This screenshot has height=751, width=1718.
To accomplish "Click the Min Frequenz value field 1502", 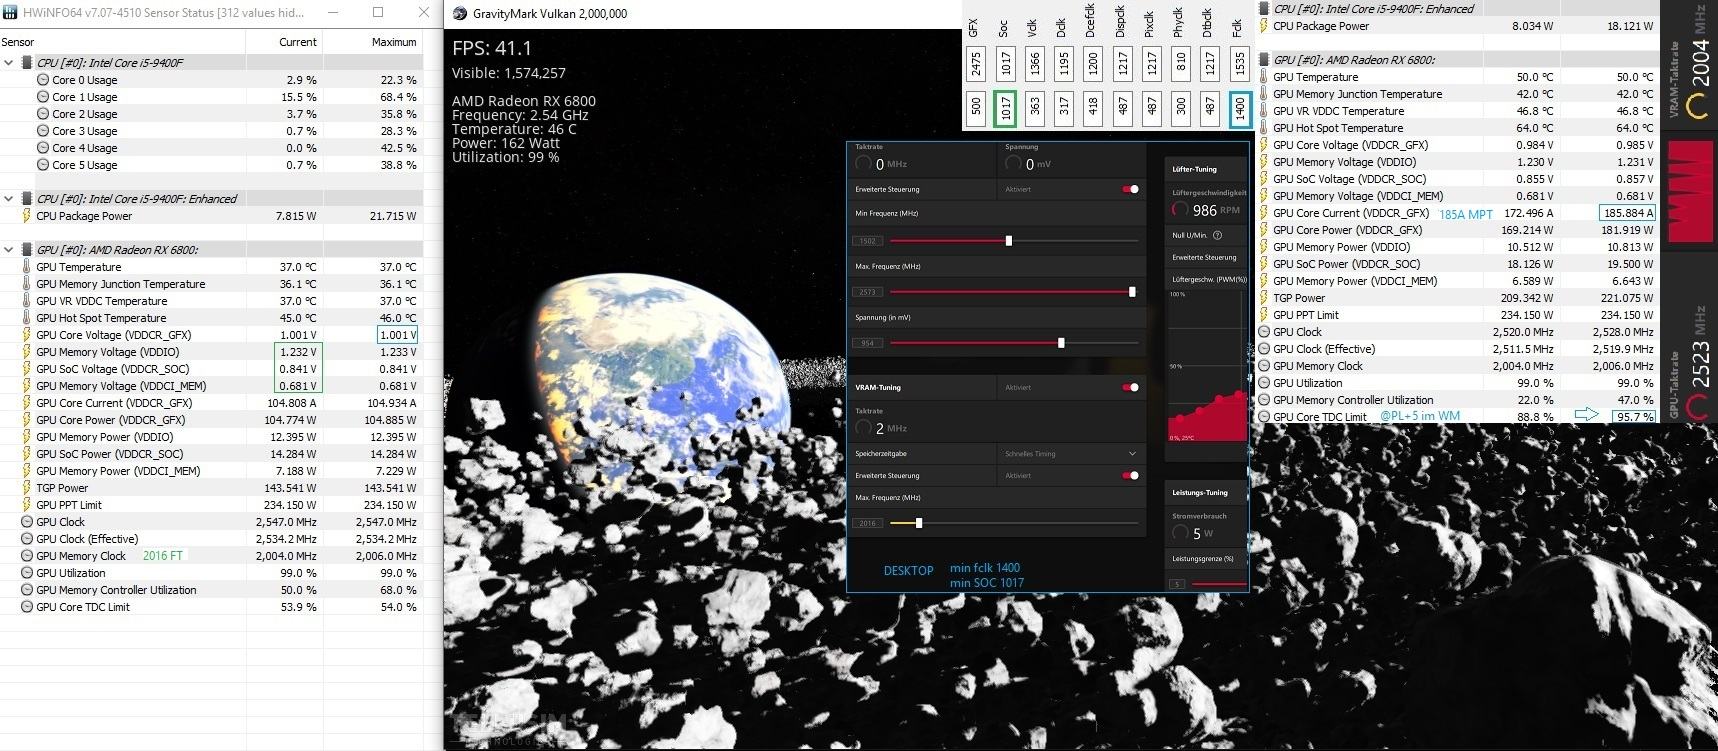I will (867, 241).
